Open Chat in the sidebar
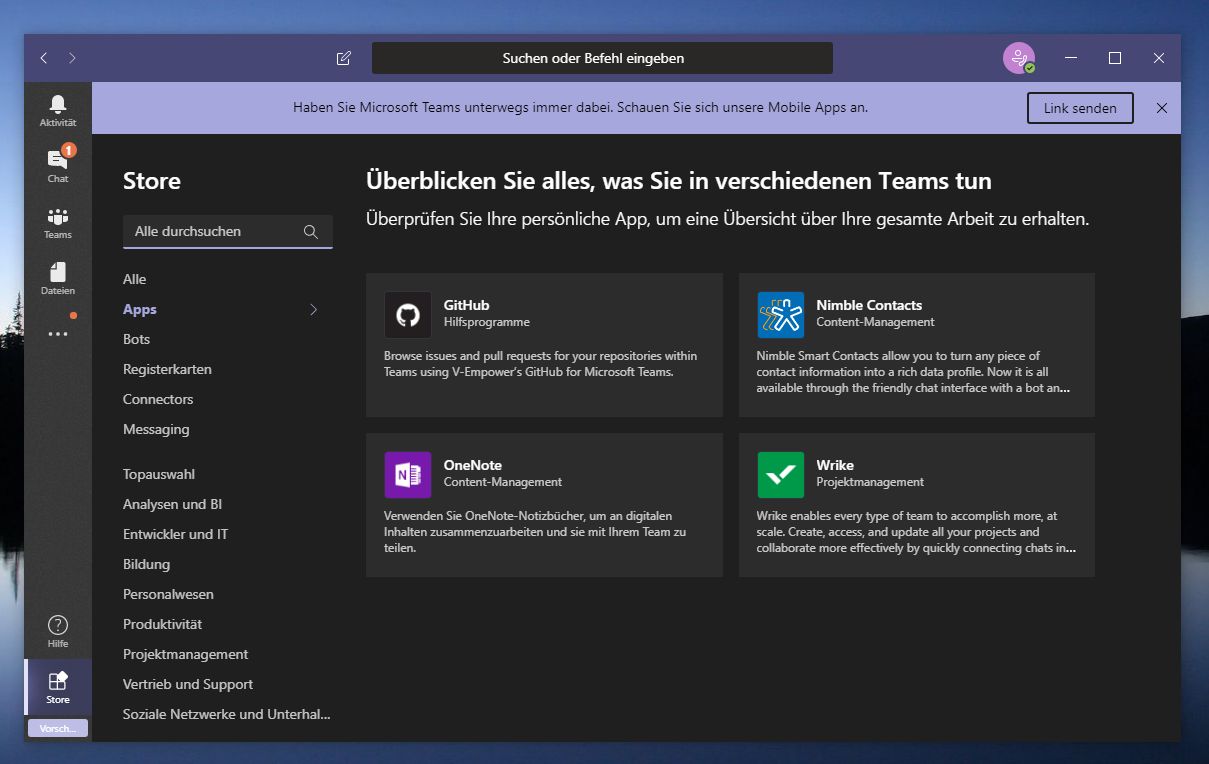 pyautogui.click(x=58, y=166)
